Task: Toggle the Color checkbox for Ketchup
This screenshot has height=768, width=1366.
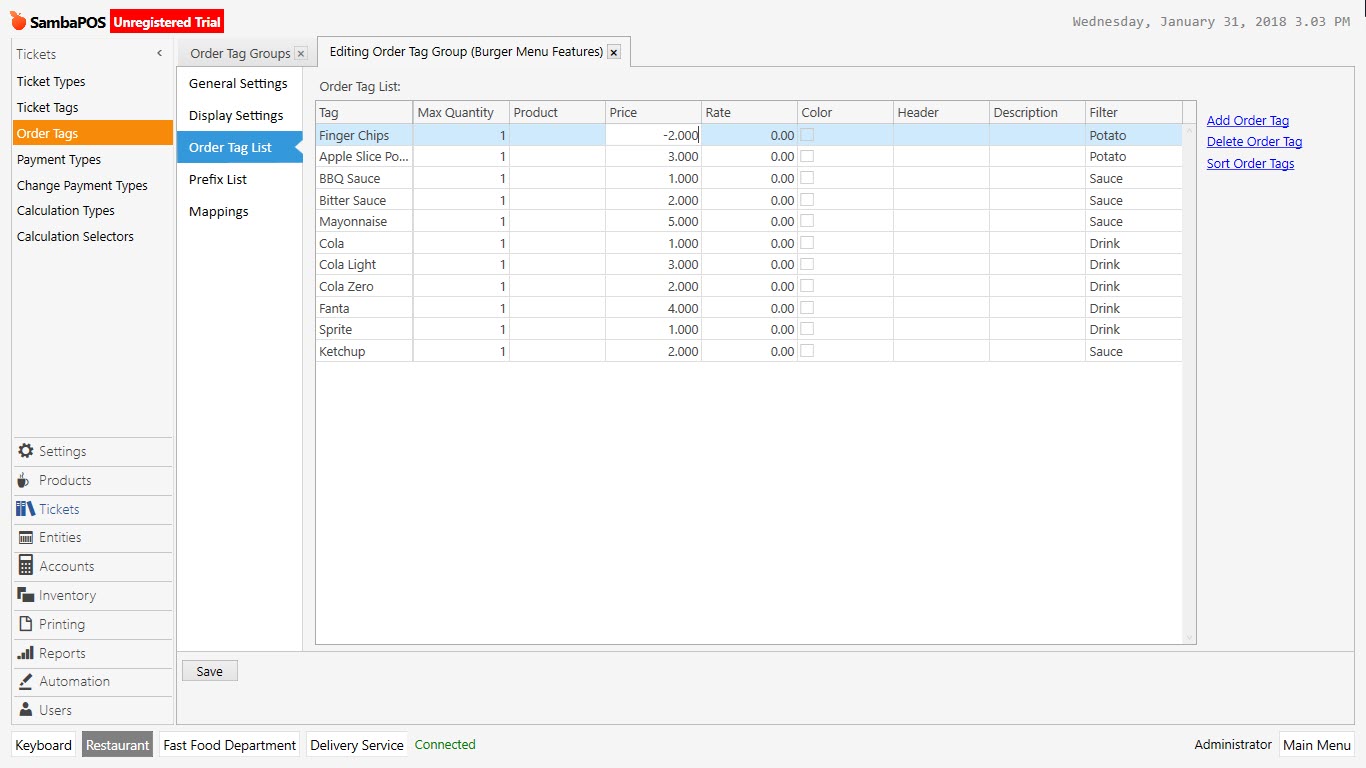Action: click(806, 351)
